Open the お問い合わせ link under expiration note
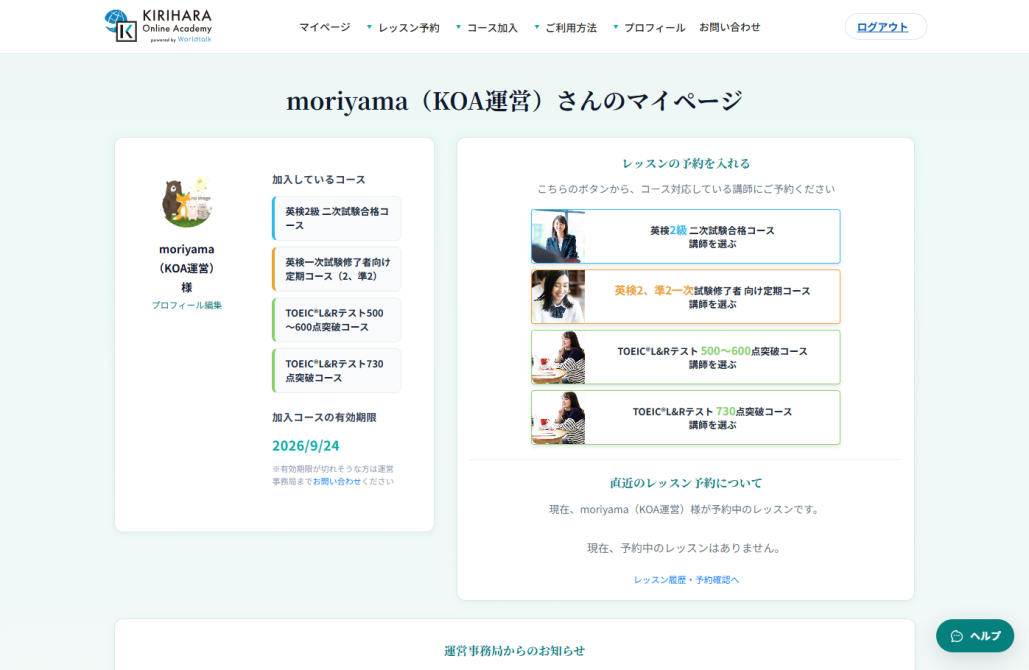This screenshot has width=1029, height=670. coord(337,481)
